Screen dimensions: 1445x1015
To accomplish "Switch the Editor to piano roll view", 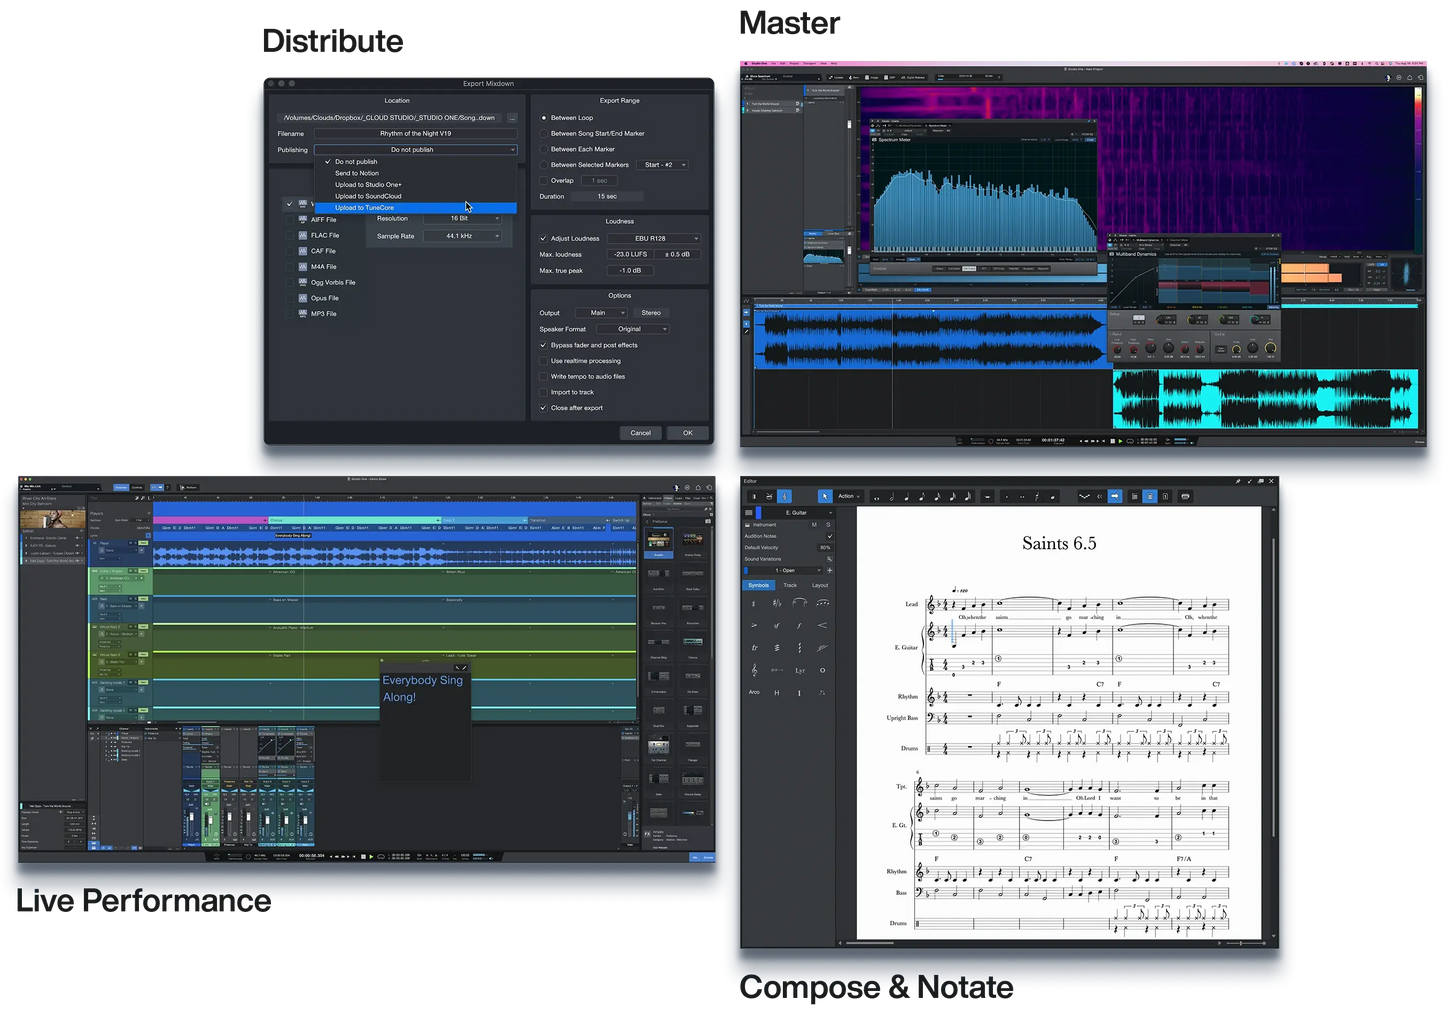I will 754,496.
